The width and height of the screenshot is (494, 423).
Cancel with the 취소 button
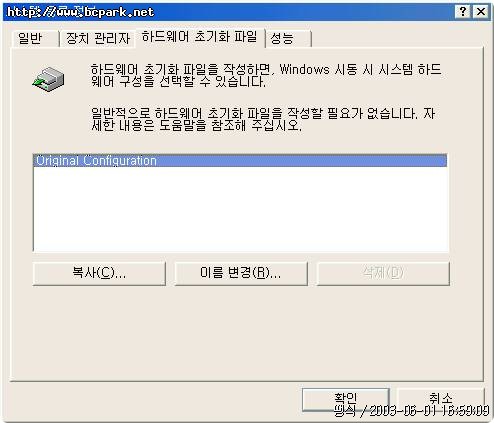[441, 399]
